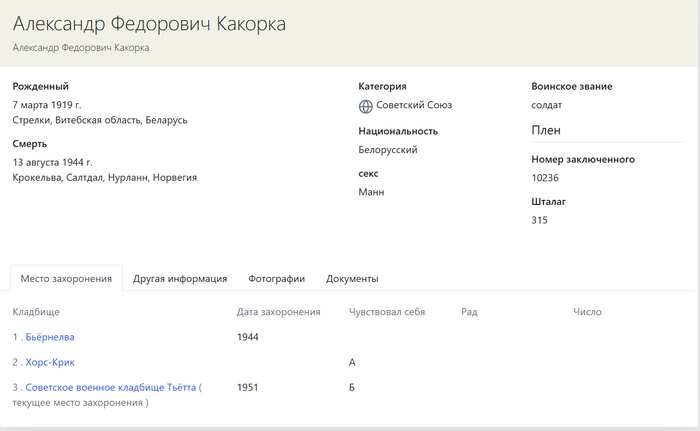This screenshot has width=700, height=431.
Task: Click the Рад column header
Action: 469,312
